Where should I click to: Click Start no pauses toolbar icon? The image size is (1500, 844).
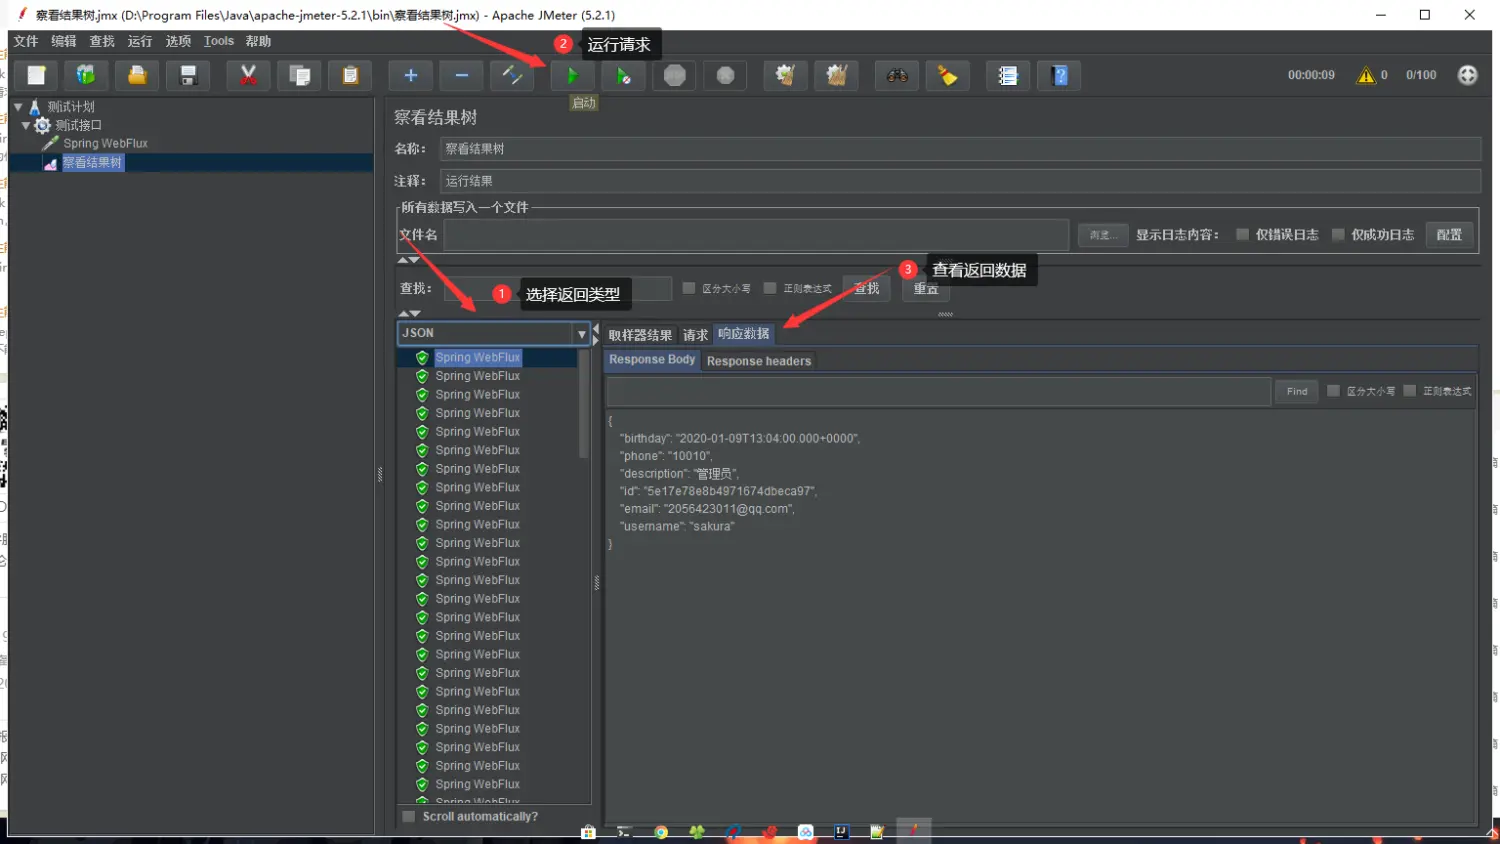pyautogui.click(x=623, y=75)
